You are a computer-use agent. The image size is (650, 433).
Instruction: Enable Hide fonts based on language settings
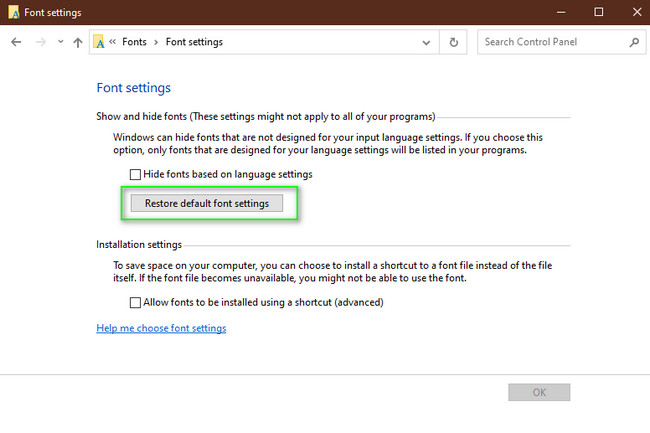[135, 174]
